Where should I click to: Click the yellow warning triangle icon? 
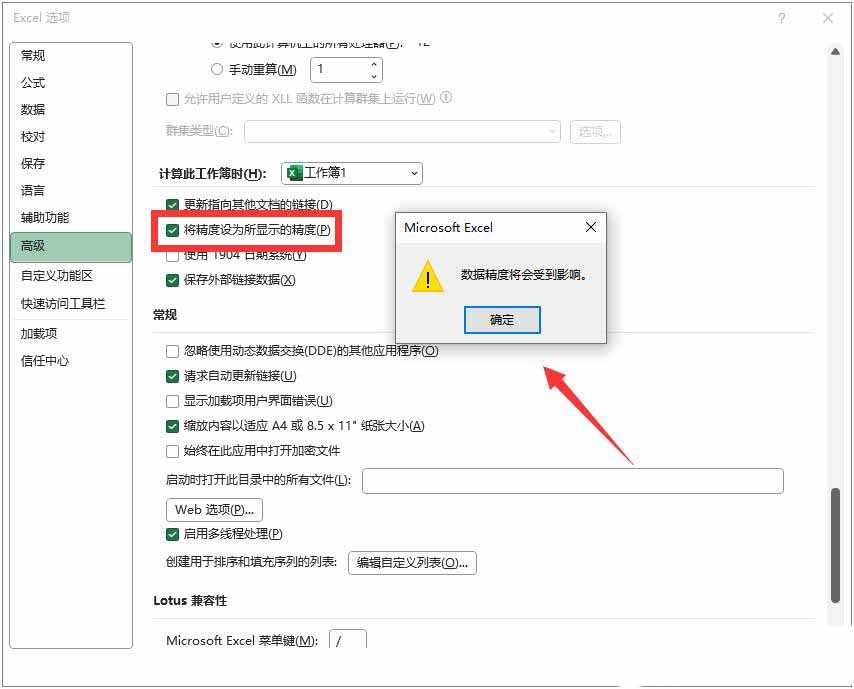click(x=428, y=276)
